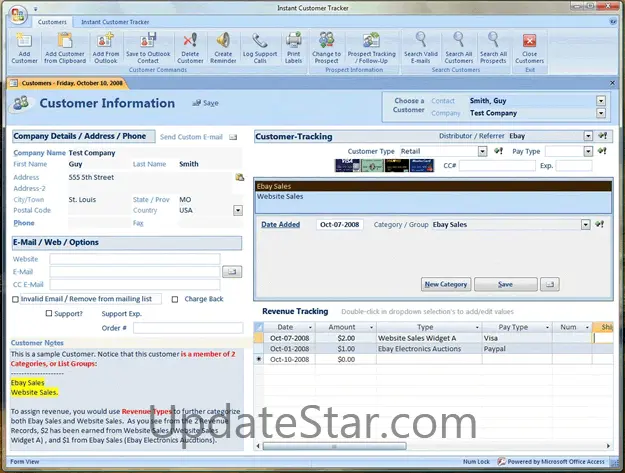This screenshot has width=625, height=473.
Task: Click the New Category button
Action: pos(446,284)
